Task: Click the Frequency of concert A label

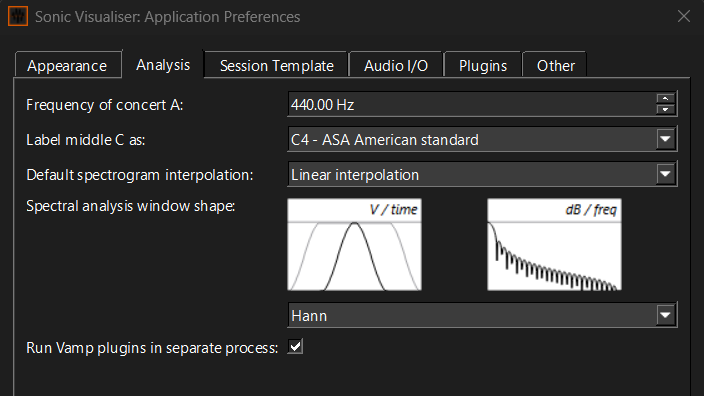Action: click(x=105, y=105)
